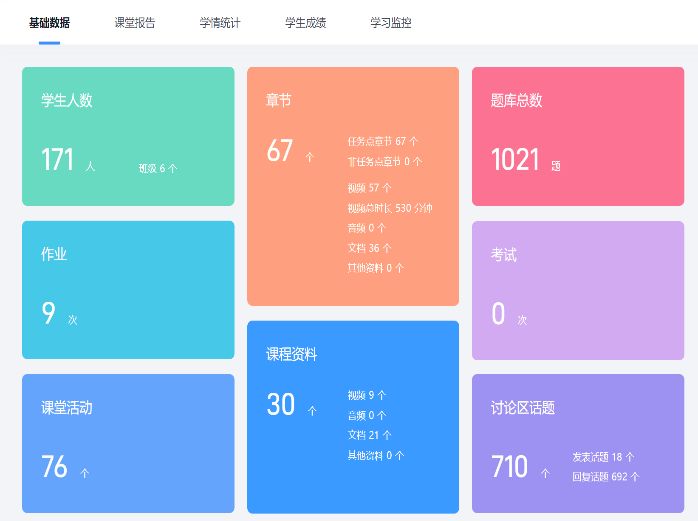Click 发表话题 18 个 text
Viewport: 698px width, 521px height.
(603, 457)
